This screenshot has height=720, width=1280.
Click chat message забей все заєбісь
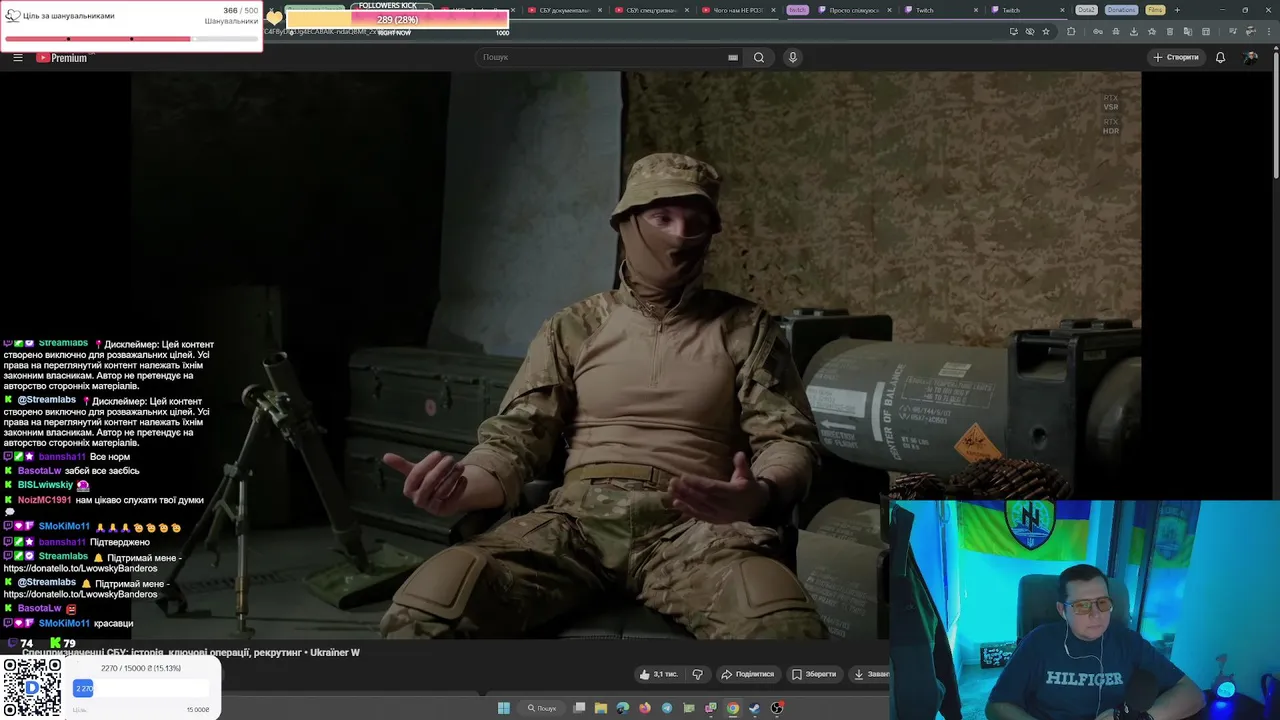click(102, 471)
